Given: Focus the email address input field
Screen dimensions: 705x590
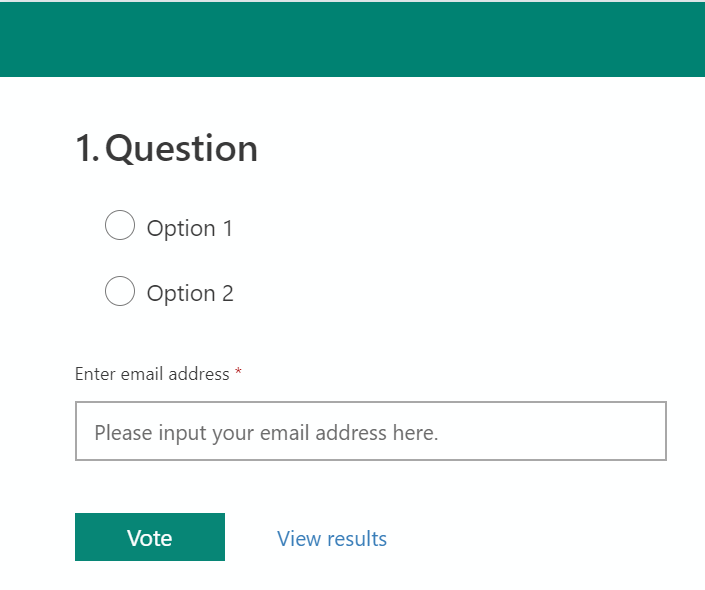Looking at the screenshot, I should [x=370, y=432].
